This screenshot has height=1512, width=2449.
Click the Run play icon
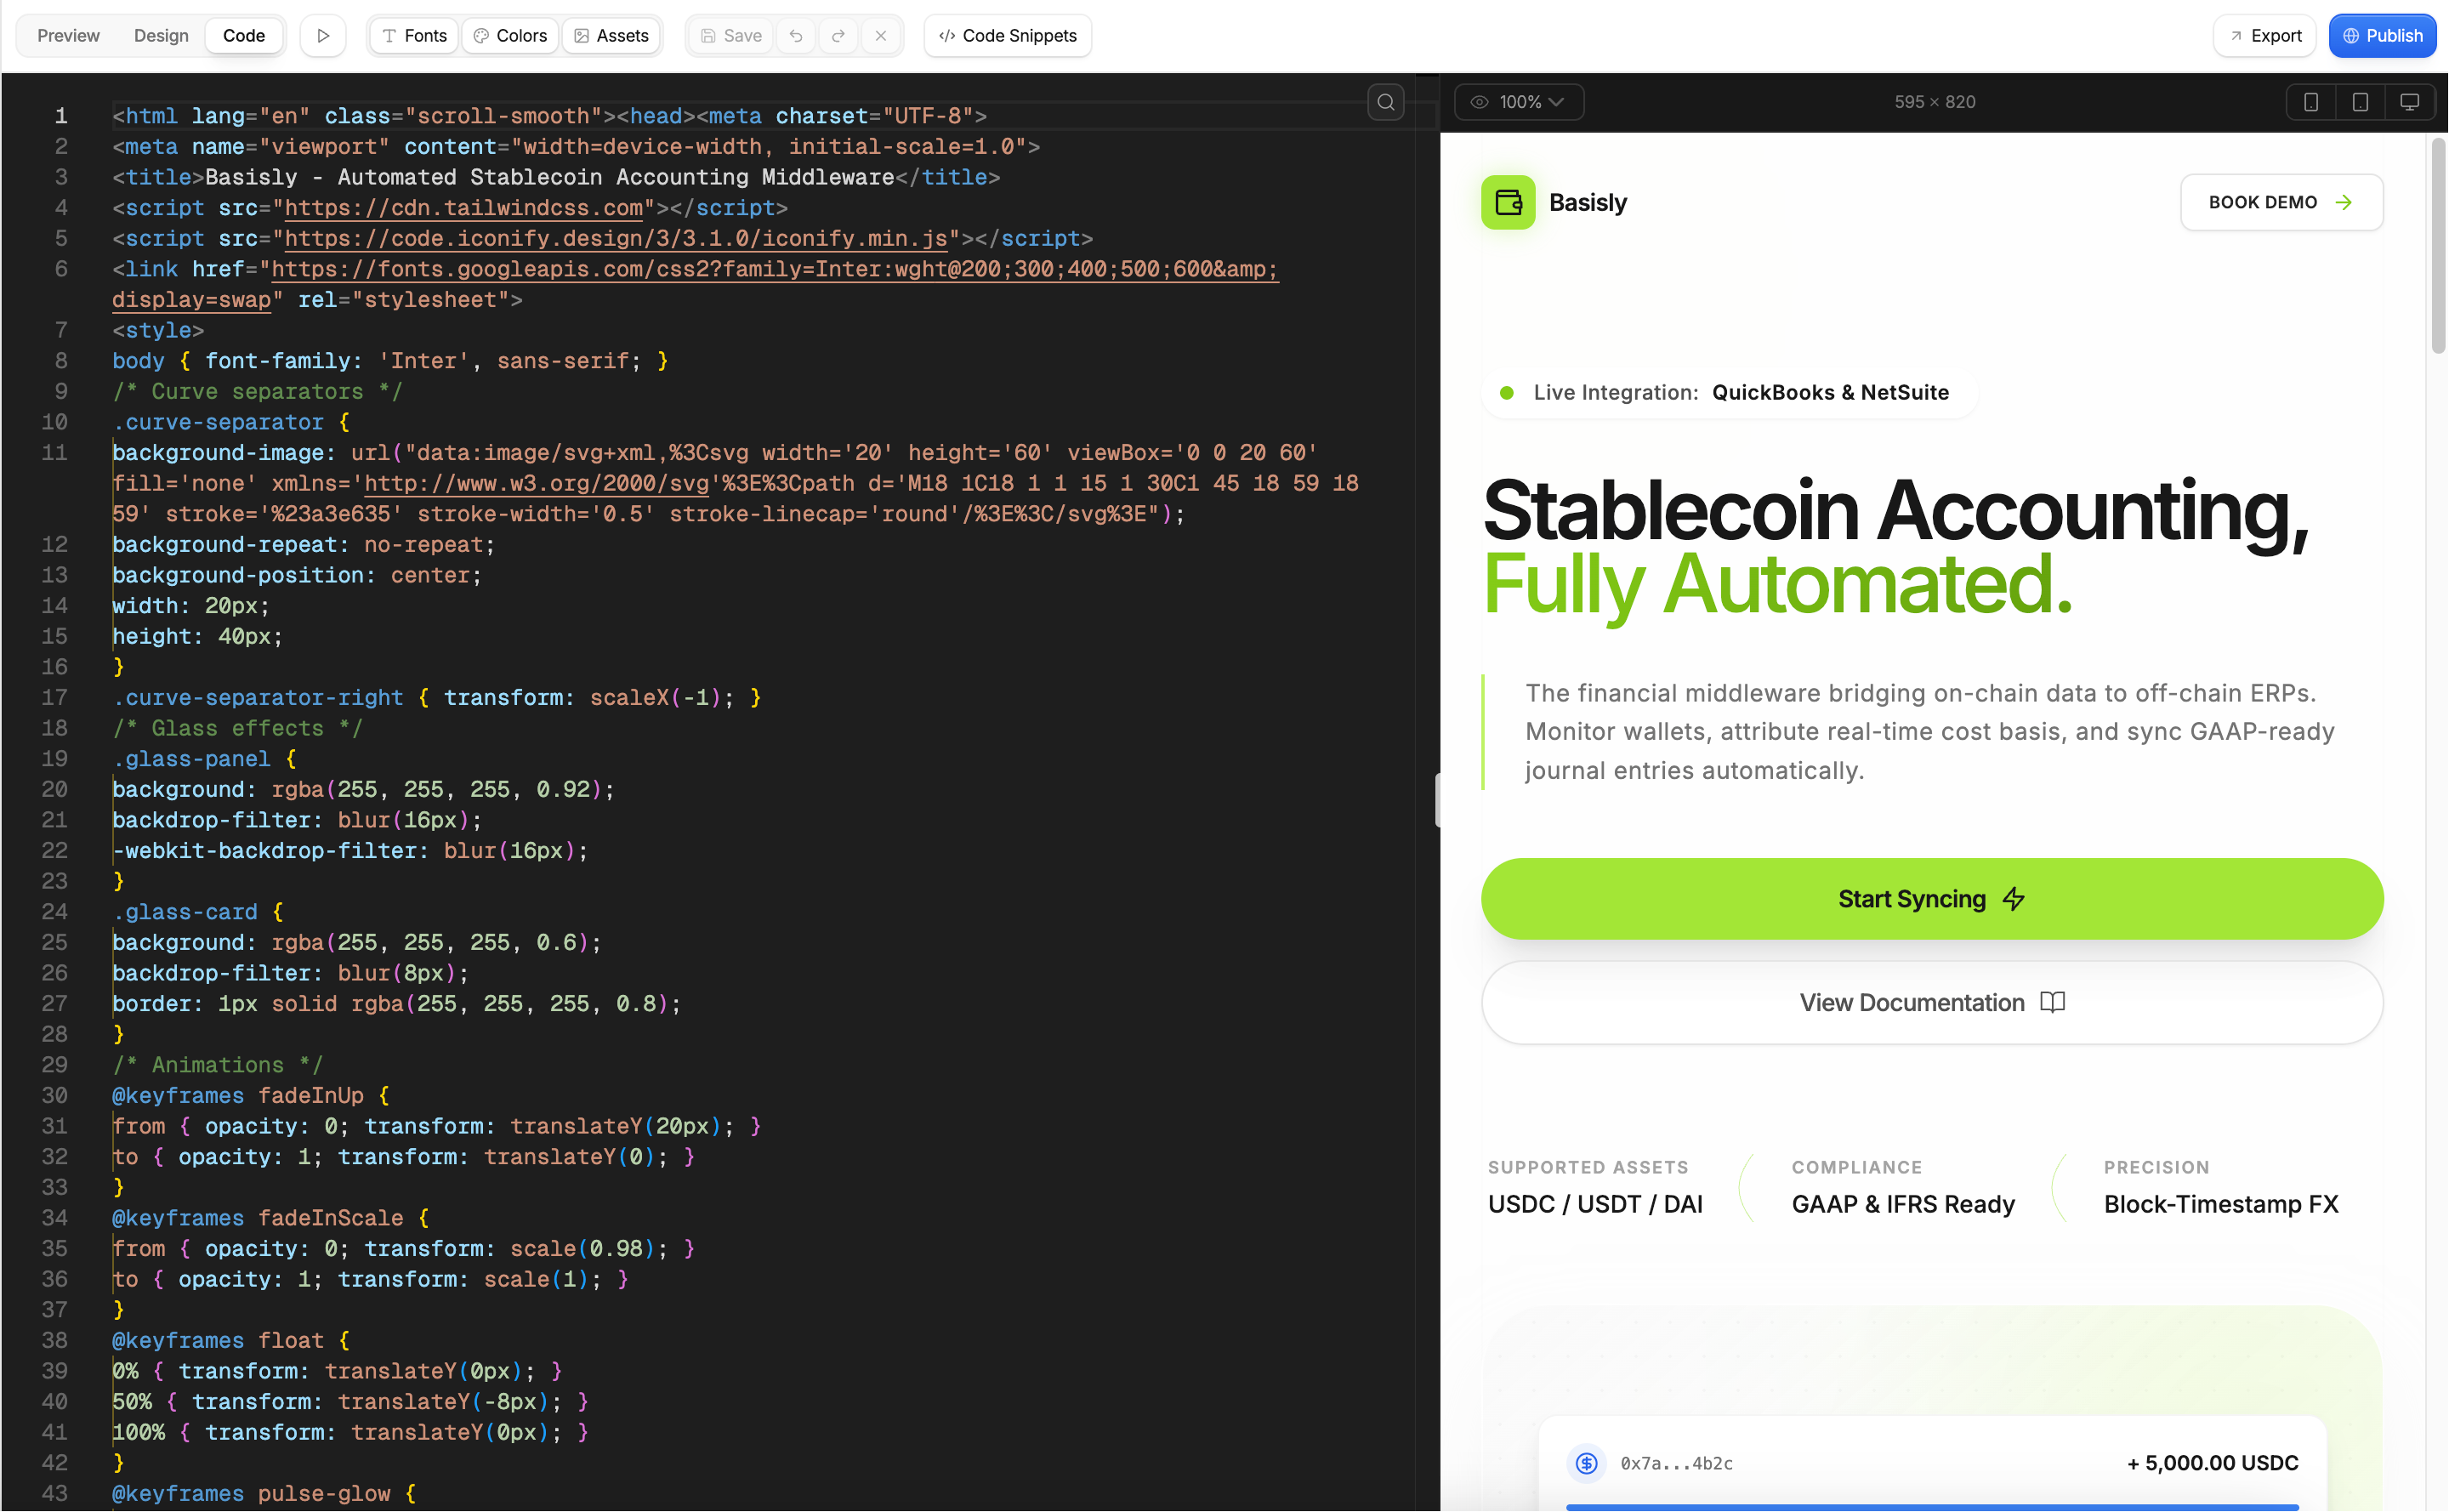(322, 36)
